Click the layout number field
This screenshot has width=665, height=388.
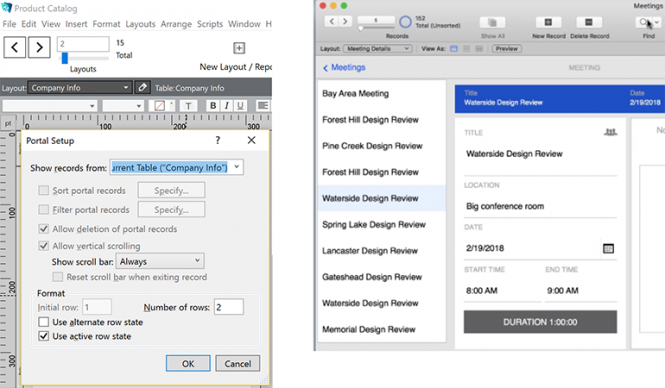[x=83, y=44]
